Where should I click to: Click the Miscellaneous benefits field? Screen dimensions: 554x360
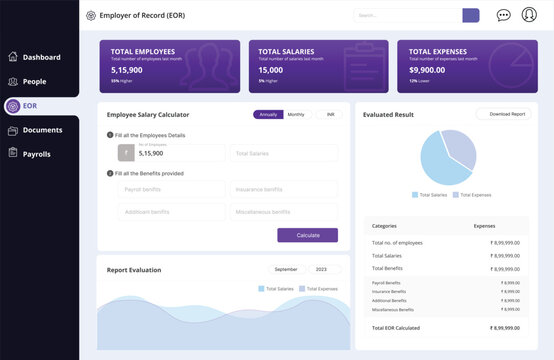284,212
